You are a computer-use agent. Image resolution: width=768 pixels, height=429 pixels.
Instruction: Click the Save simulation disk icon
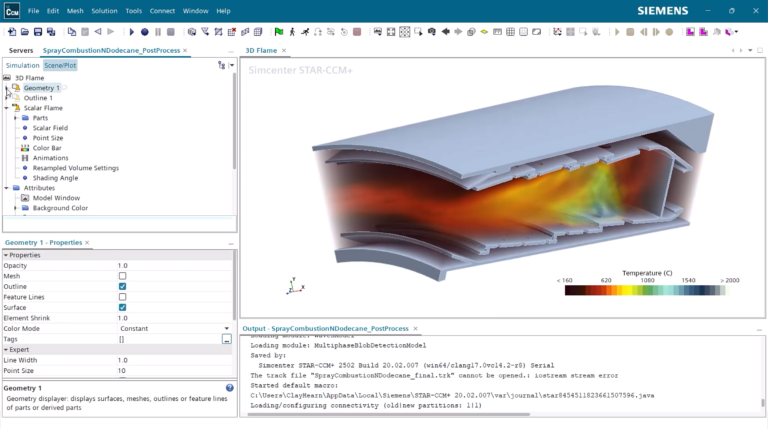(38, 32)
